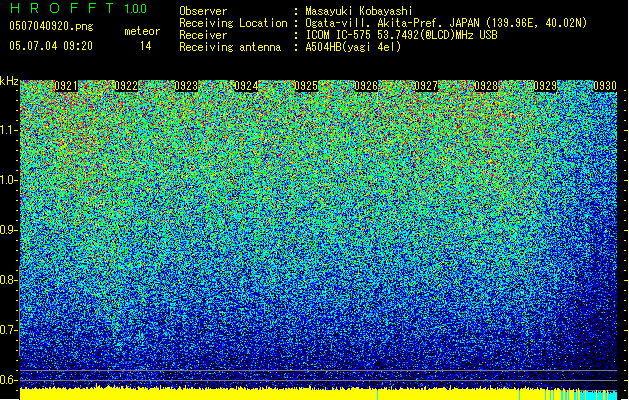
Task: Click the 0924 time marker
Action: click(x=246, y=86)
